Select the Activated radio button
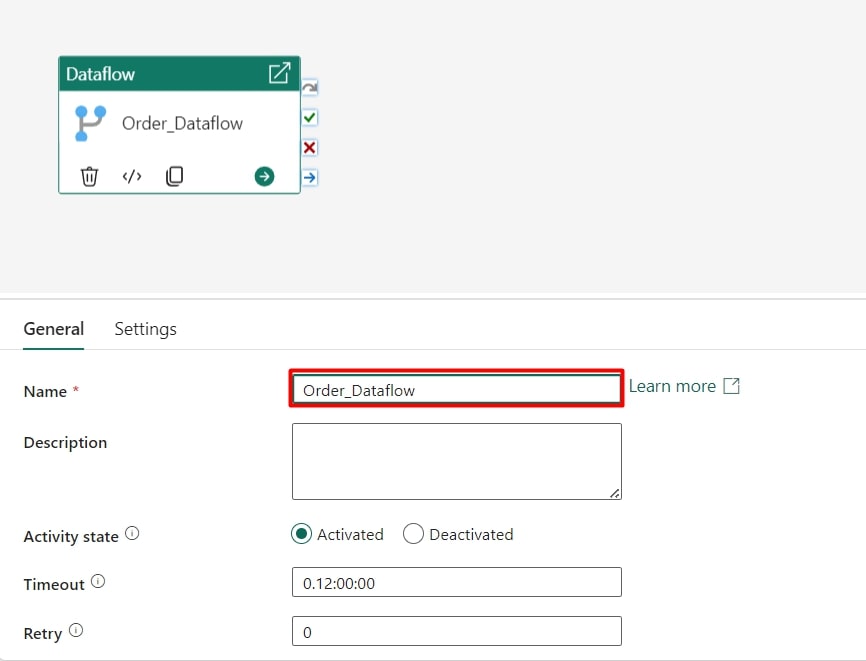Screen dimensions: 866x661 pos(301,534)
